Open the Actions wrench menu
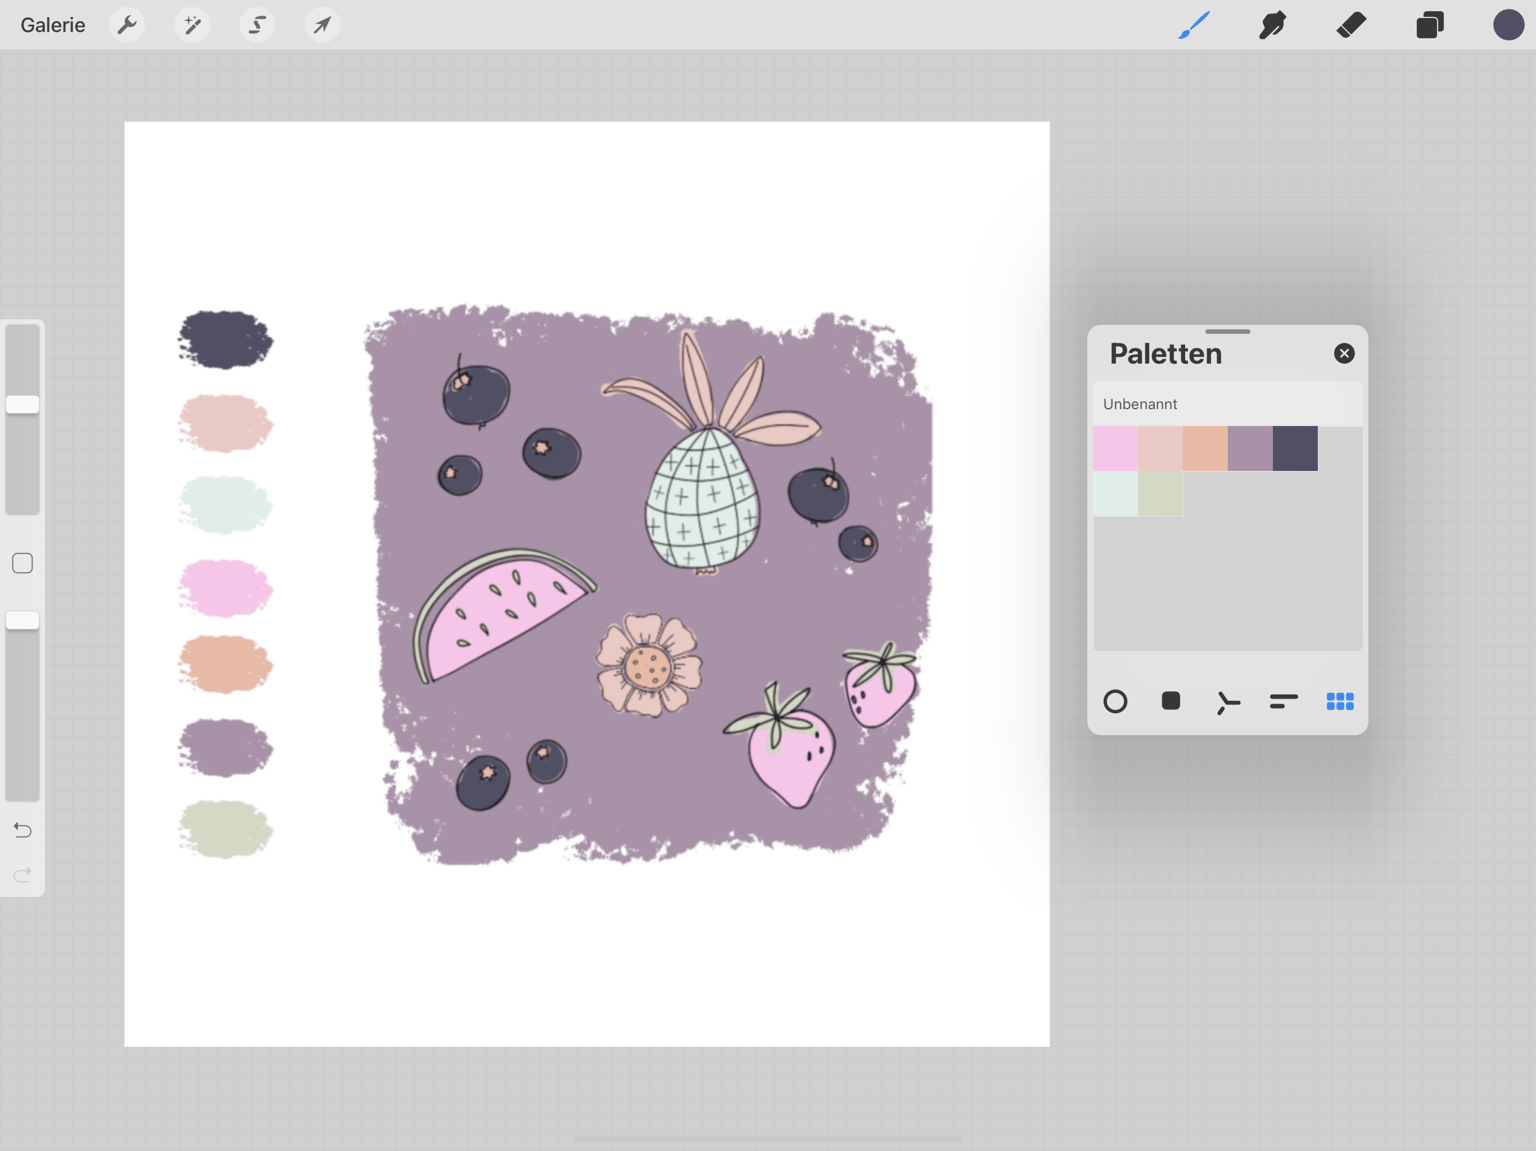Viewport: 1536px width, 1151px height. coord(127,25)
